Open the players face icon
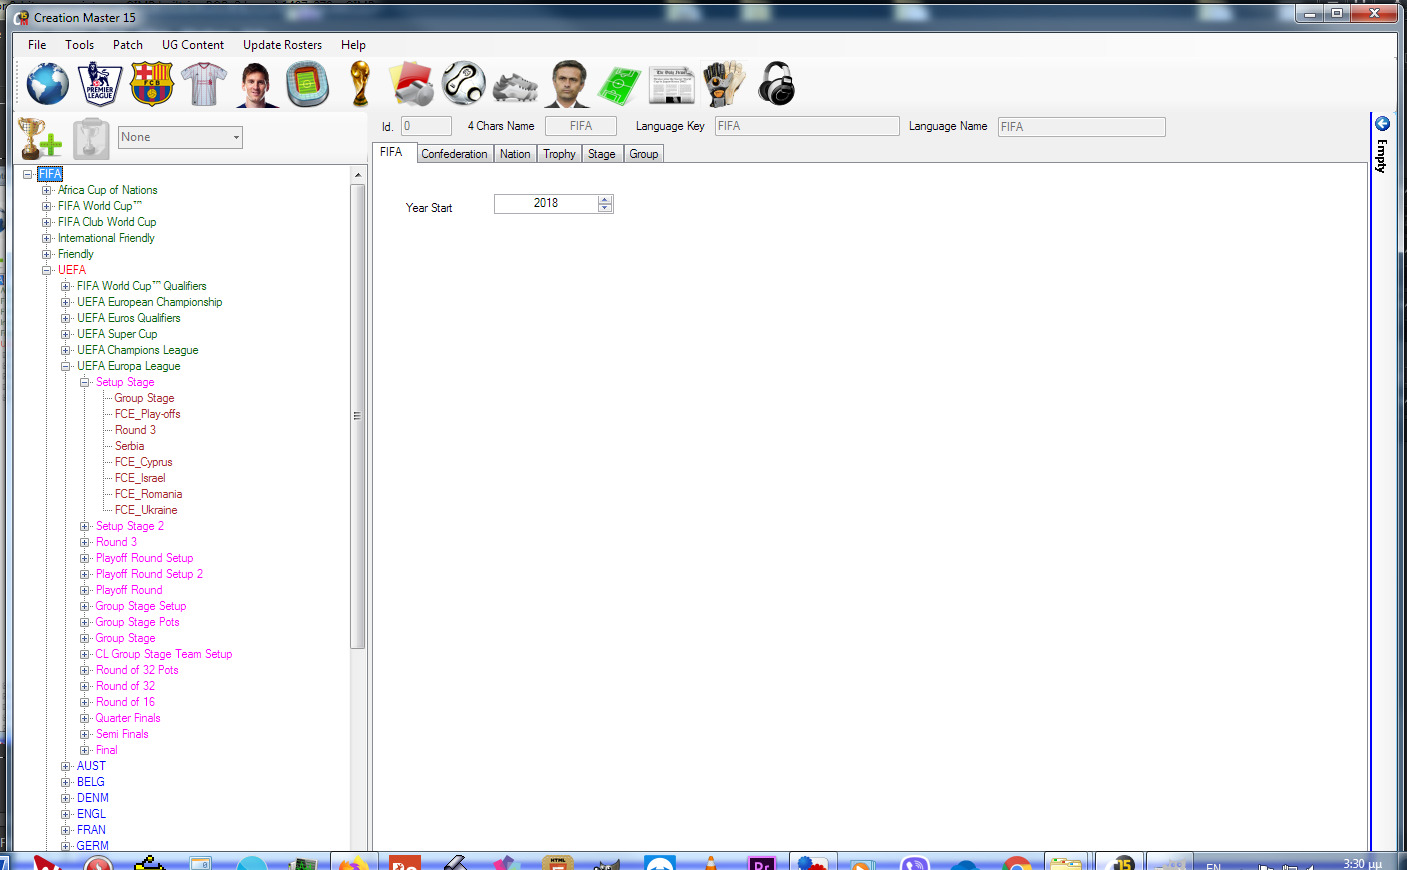This screenshot has width=1407, height=870. pos(257,84)
